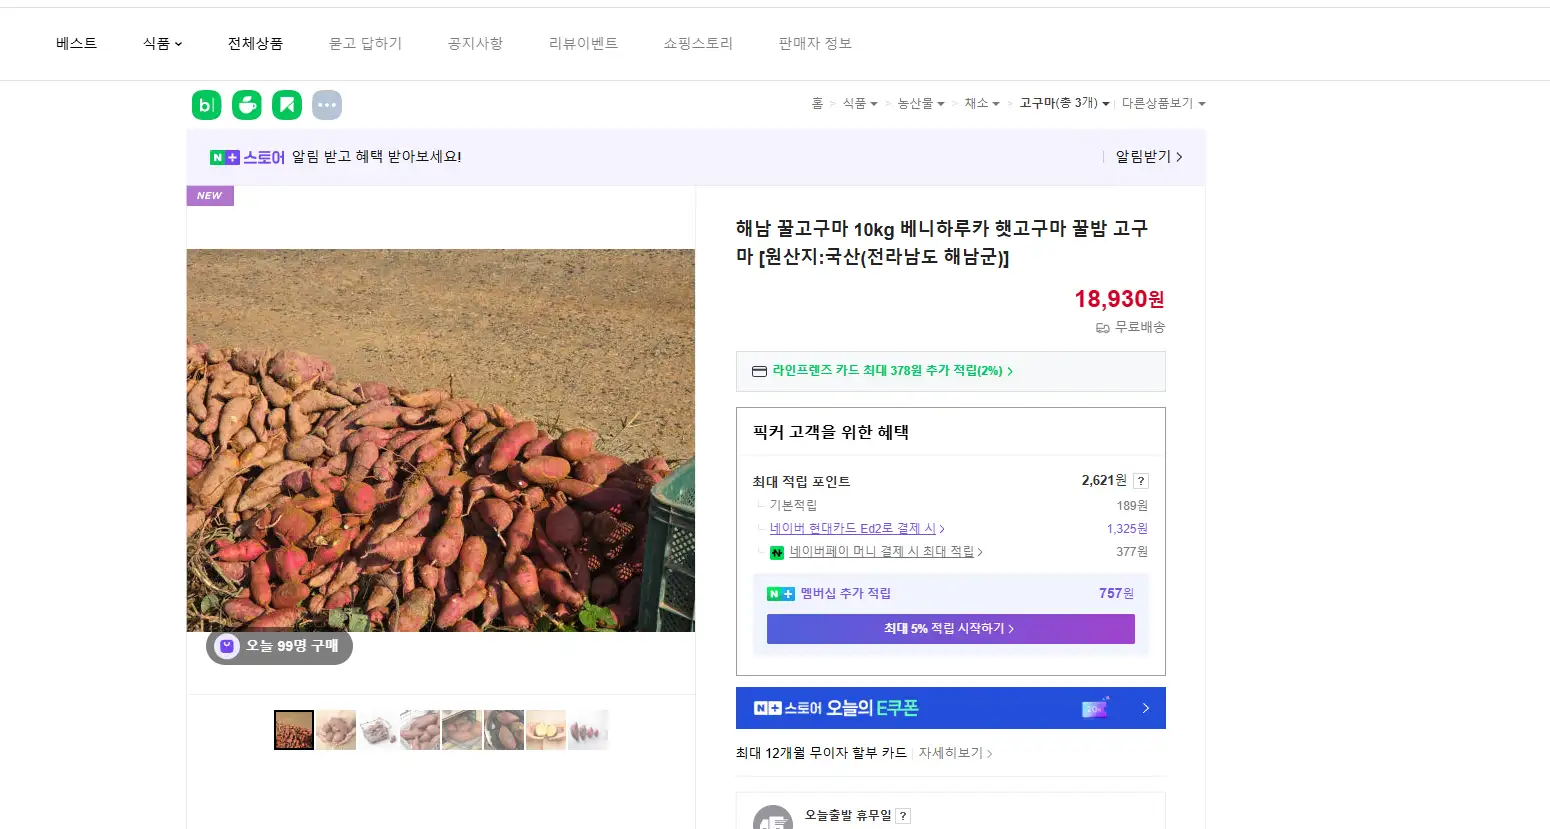Click the green Naver Cafe cup icon

point(247,105)
